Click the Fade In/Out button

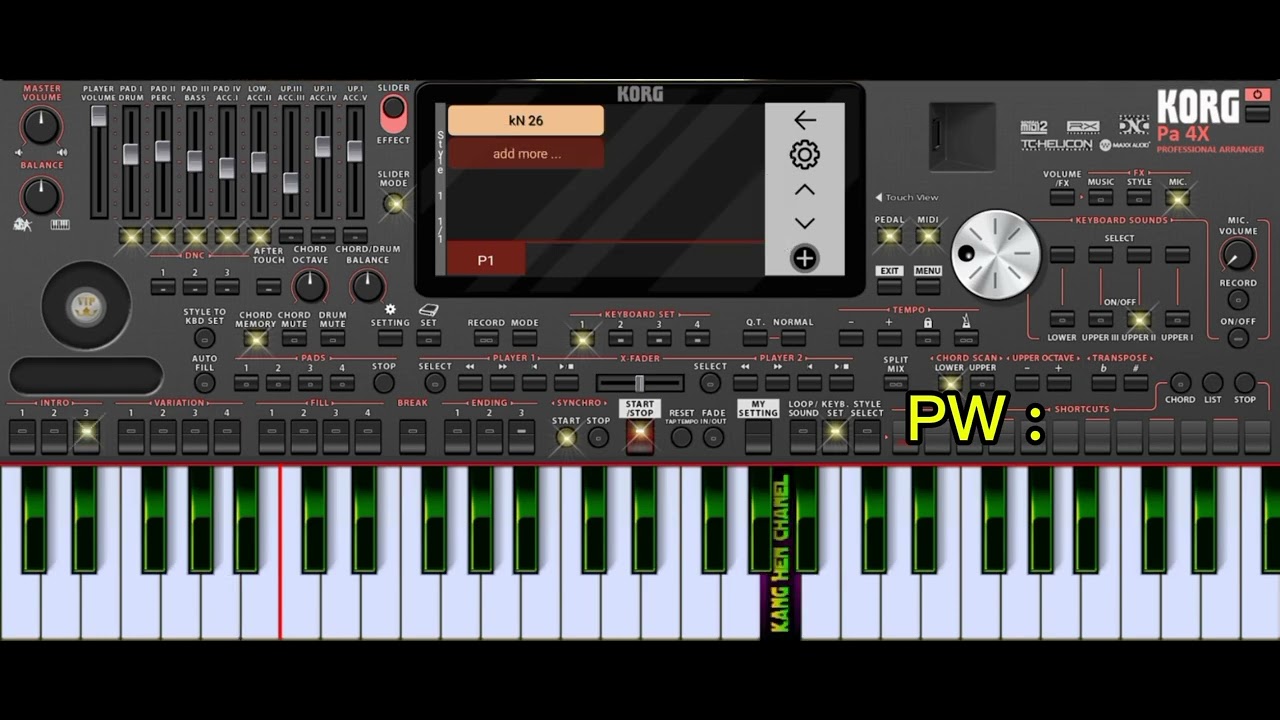[713, 437]
